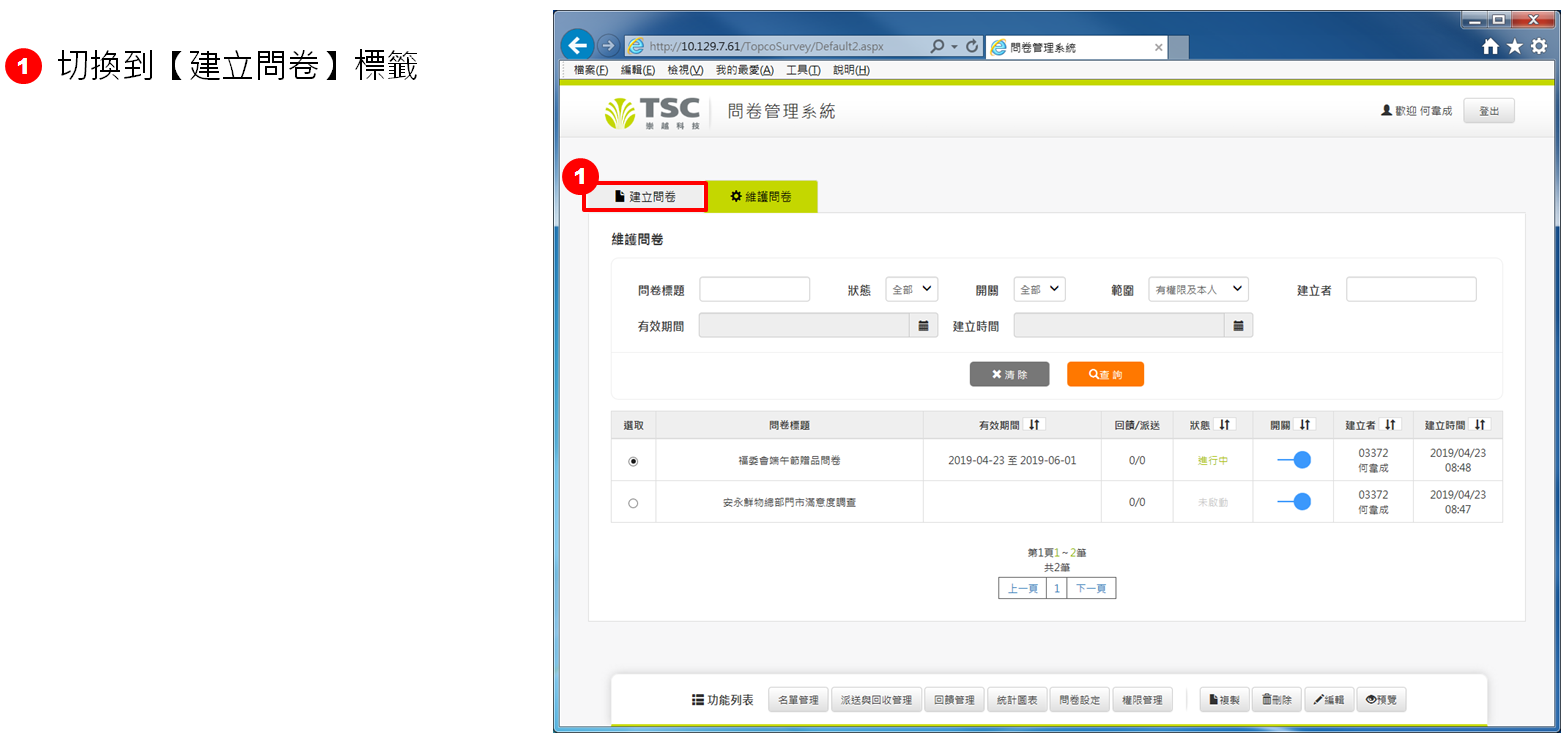The width and height of the screenshot is (1564, 739).
Task: Switch to the 建立問卷 tab
Action: point(645,197)
